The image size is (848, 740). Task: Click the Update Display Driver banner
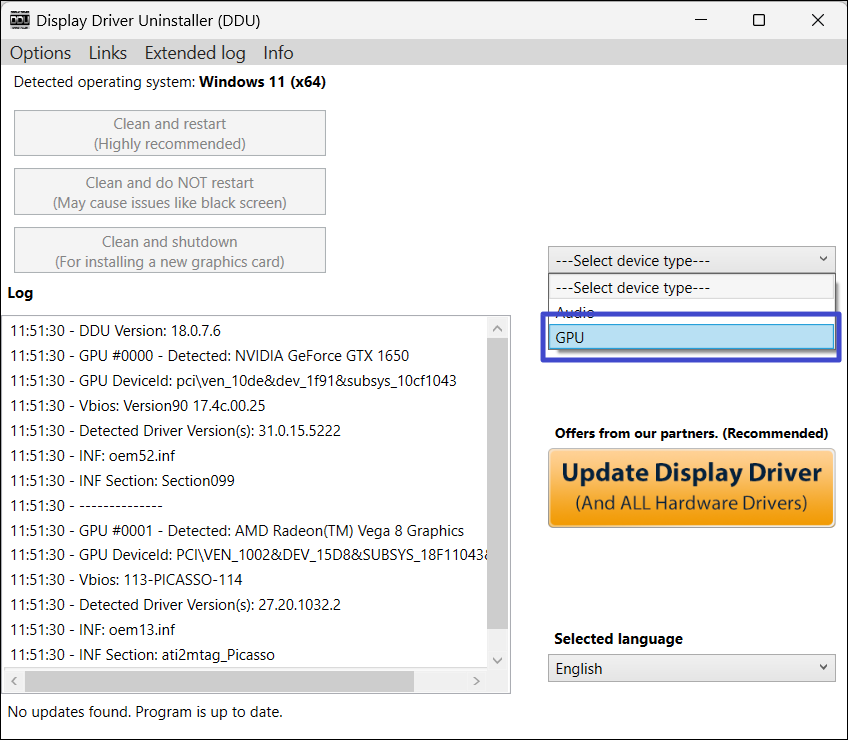[x=691, y=487]
